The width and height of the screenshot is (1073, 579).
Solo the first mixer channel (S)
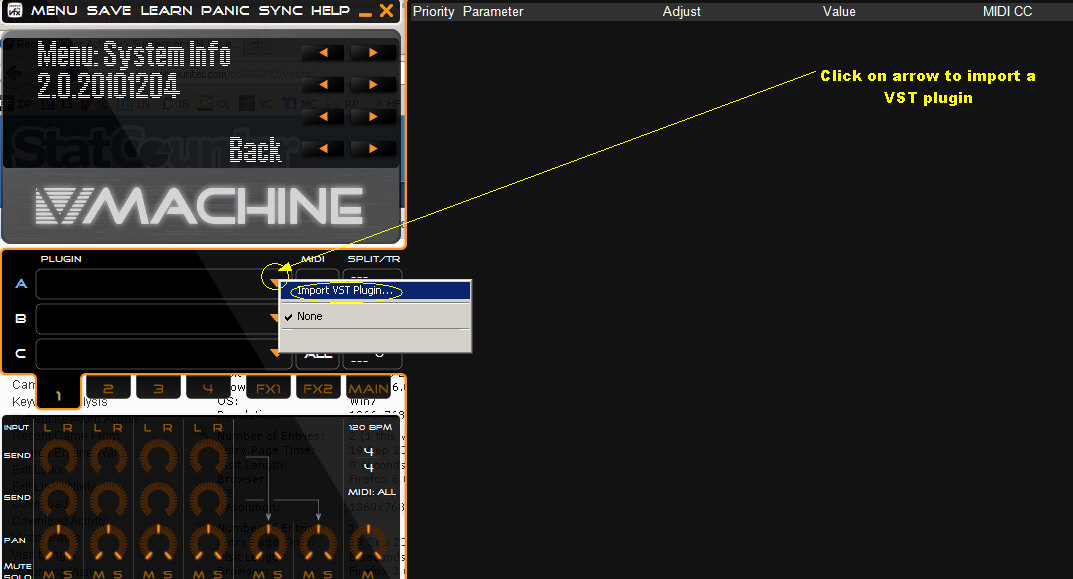[67, 574]
